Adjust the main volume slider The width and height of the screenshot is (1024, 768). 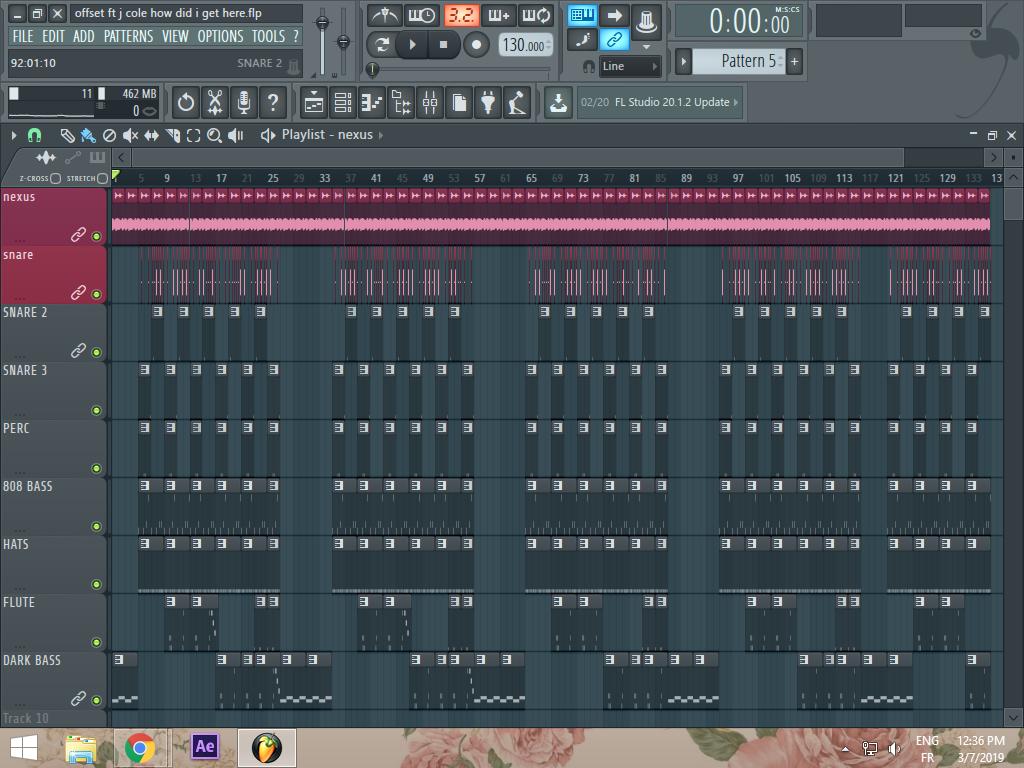(x=322, y=41)
